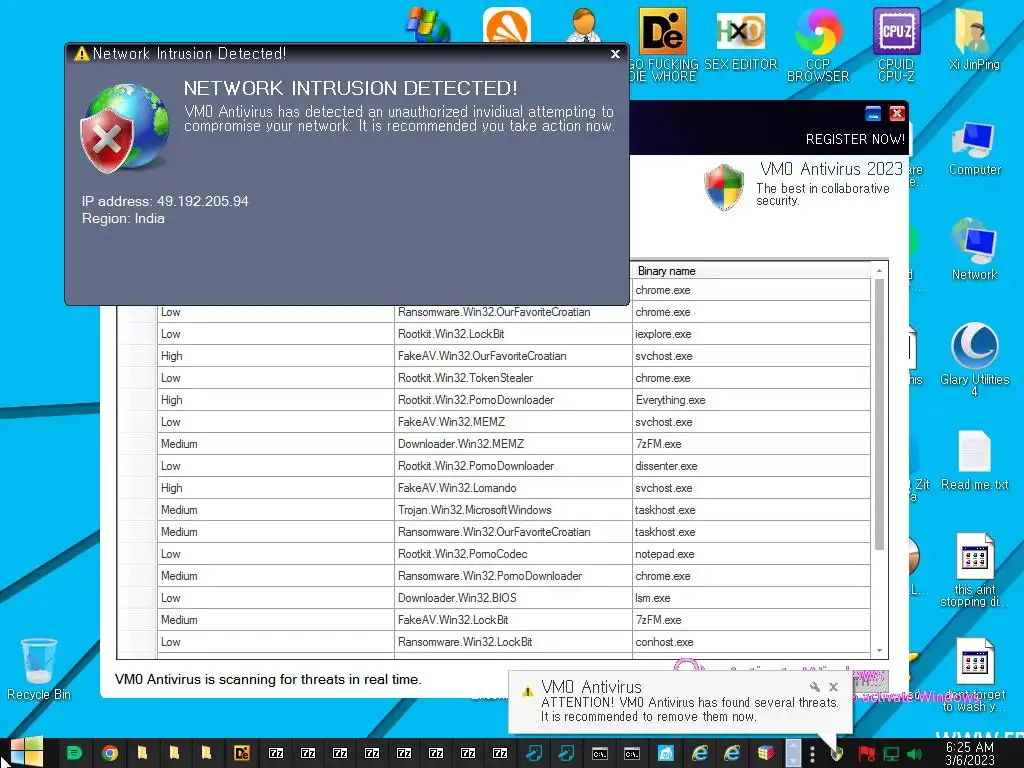Open the colorful cube app in taskbar
Image resolution: width=1024 pixels, height=768 pixels.
point(766,754)
